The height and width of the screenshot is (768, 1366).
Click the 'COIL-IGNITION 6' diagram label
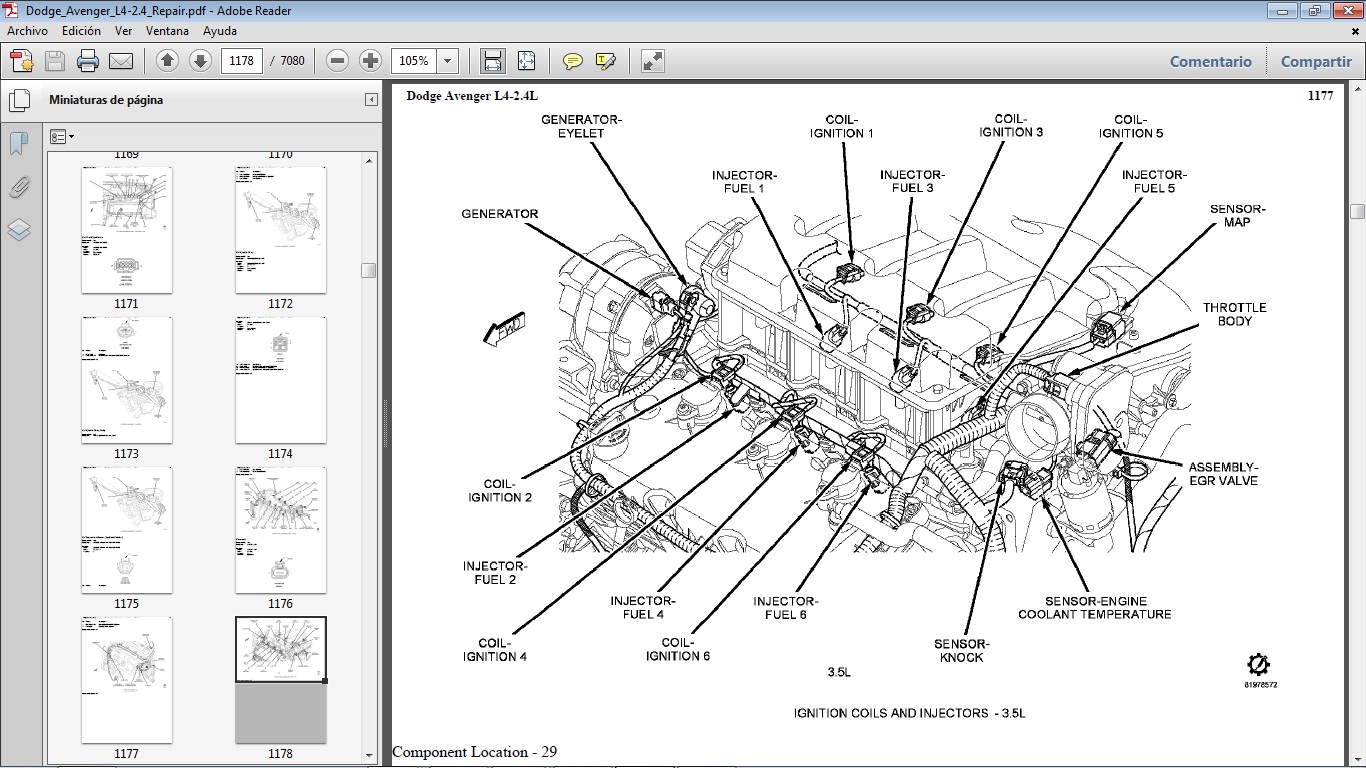click(678, 649)
